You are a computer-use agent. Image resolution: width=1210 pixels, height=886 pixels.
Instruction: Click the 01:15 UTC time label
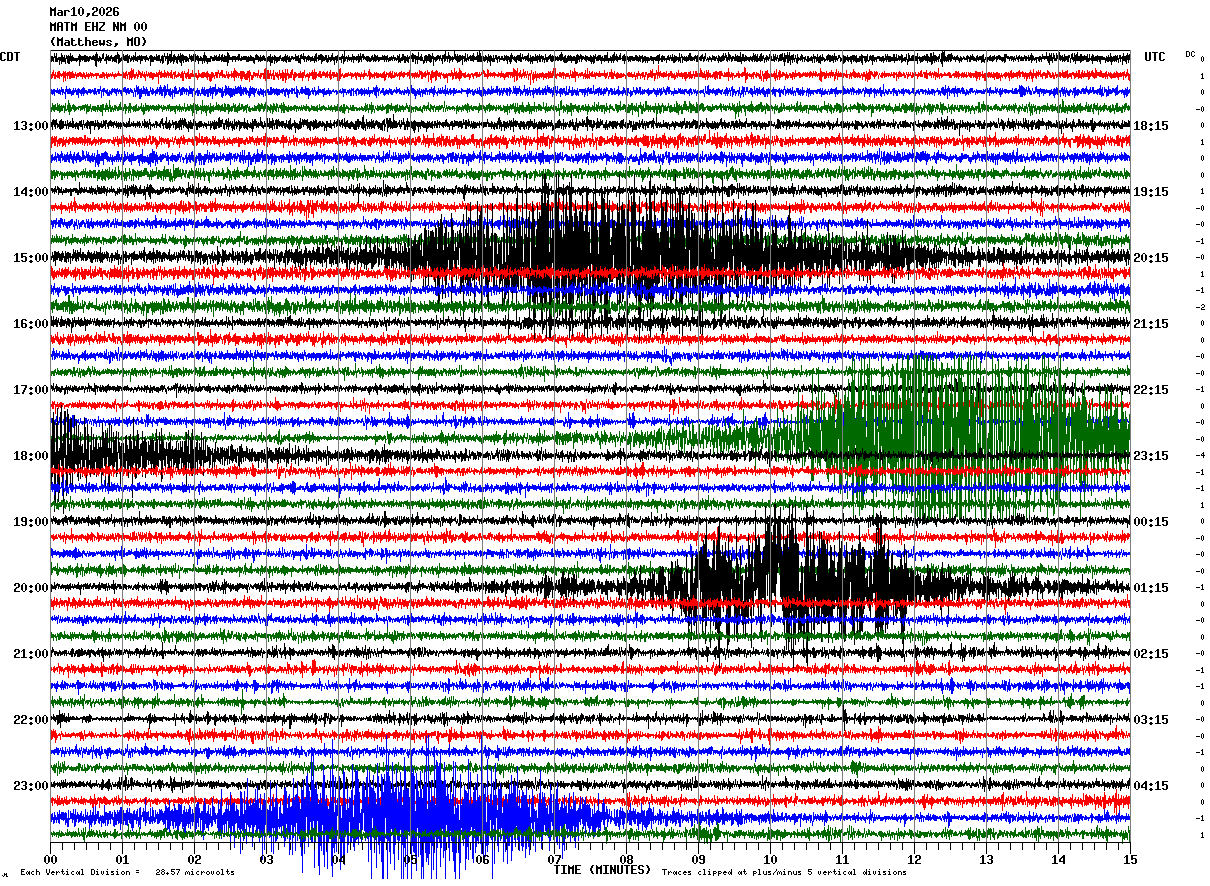pyautogui.click(x=1151, y=588)
